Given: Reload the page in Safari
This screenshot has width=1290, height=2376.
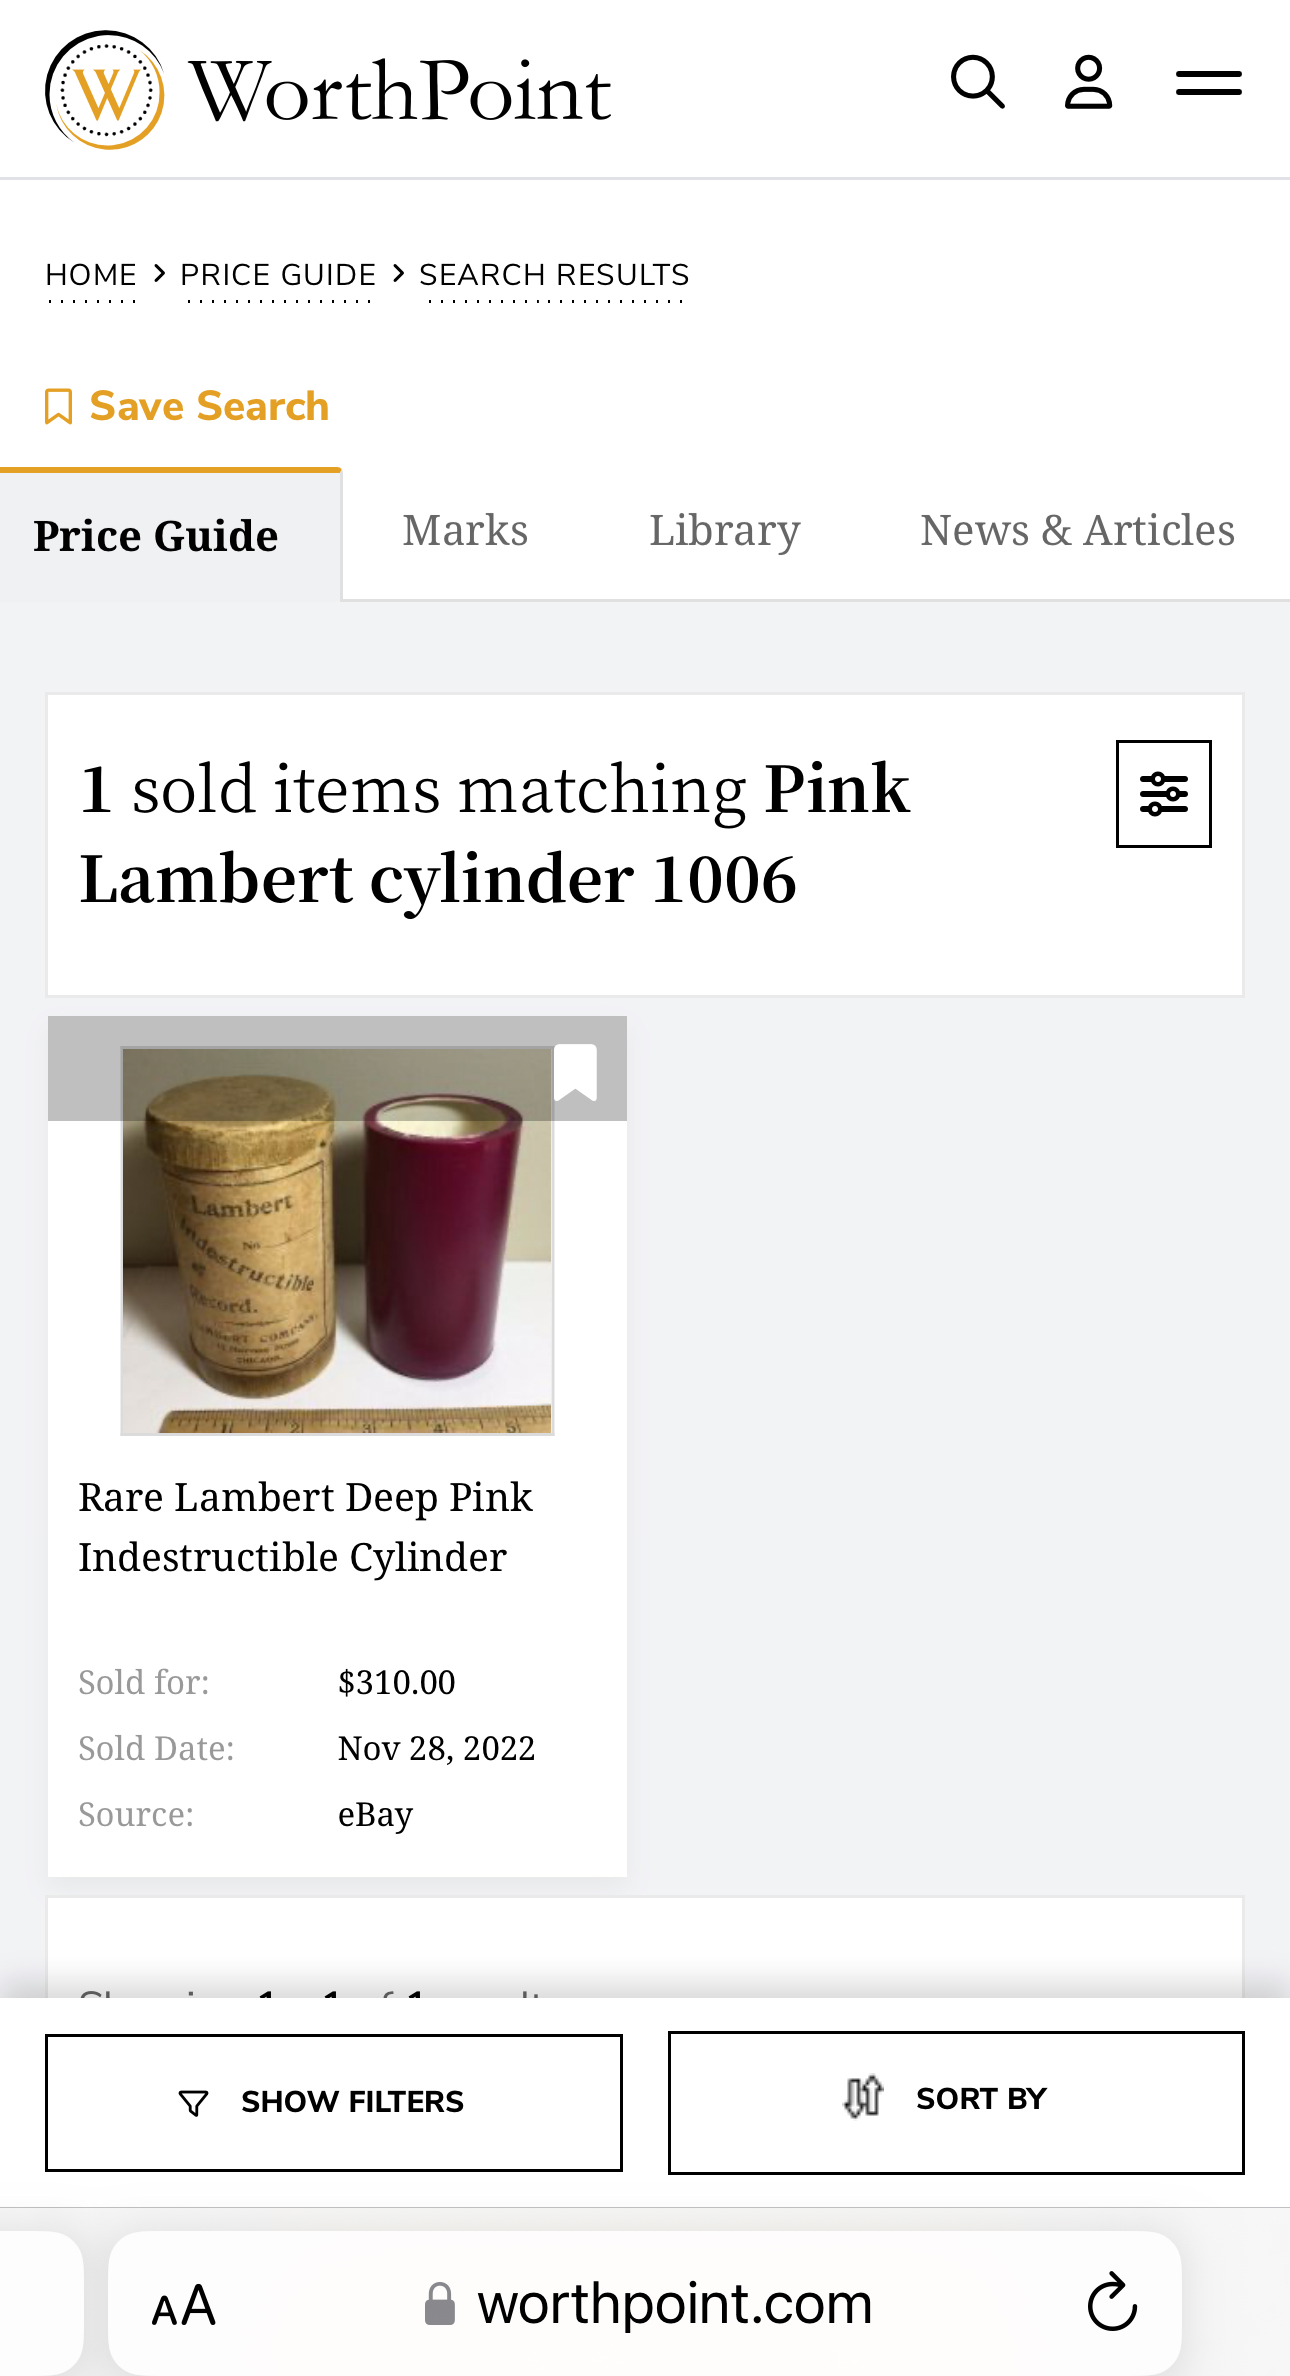Looking at the screenshot, I should pos(1112,2302).
